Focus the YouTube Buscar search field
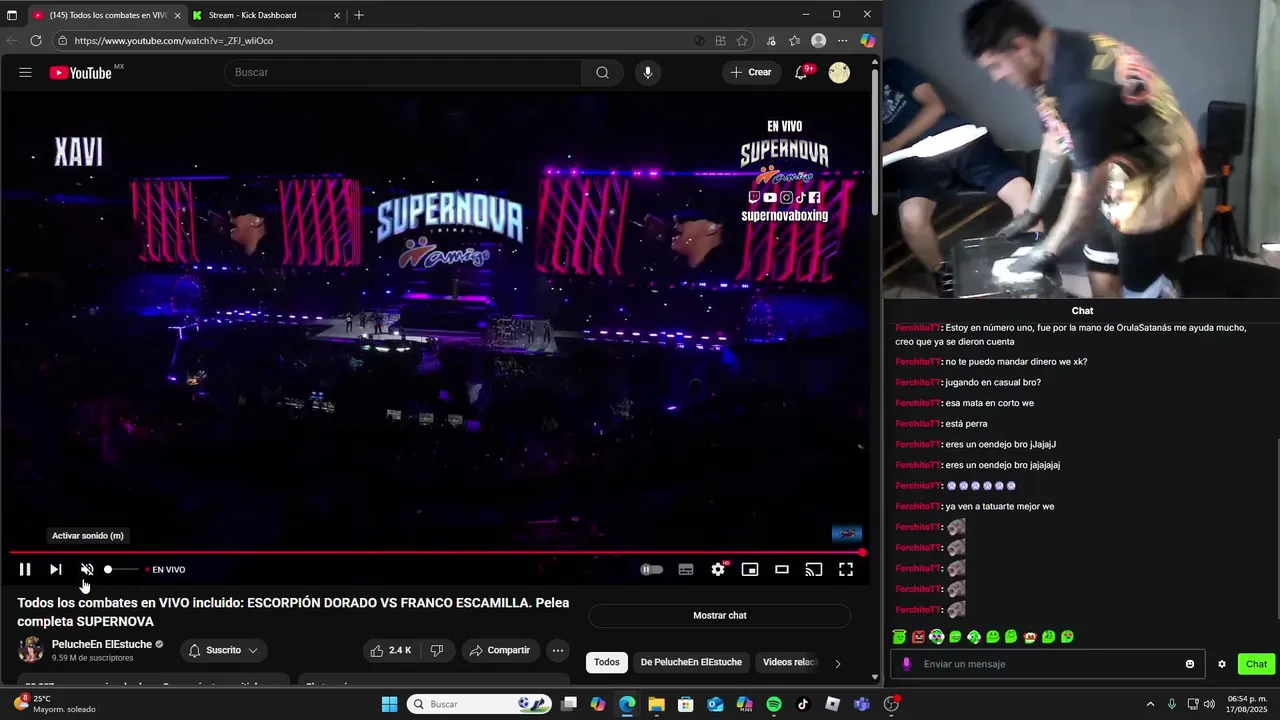Screen dimensions: 1280x720 pyautogui.click(x=403, y=72)
